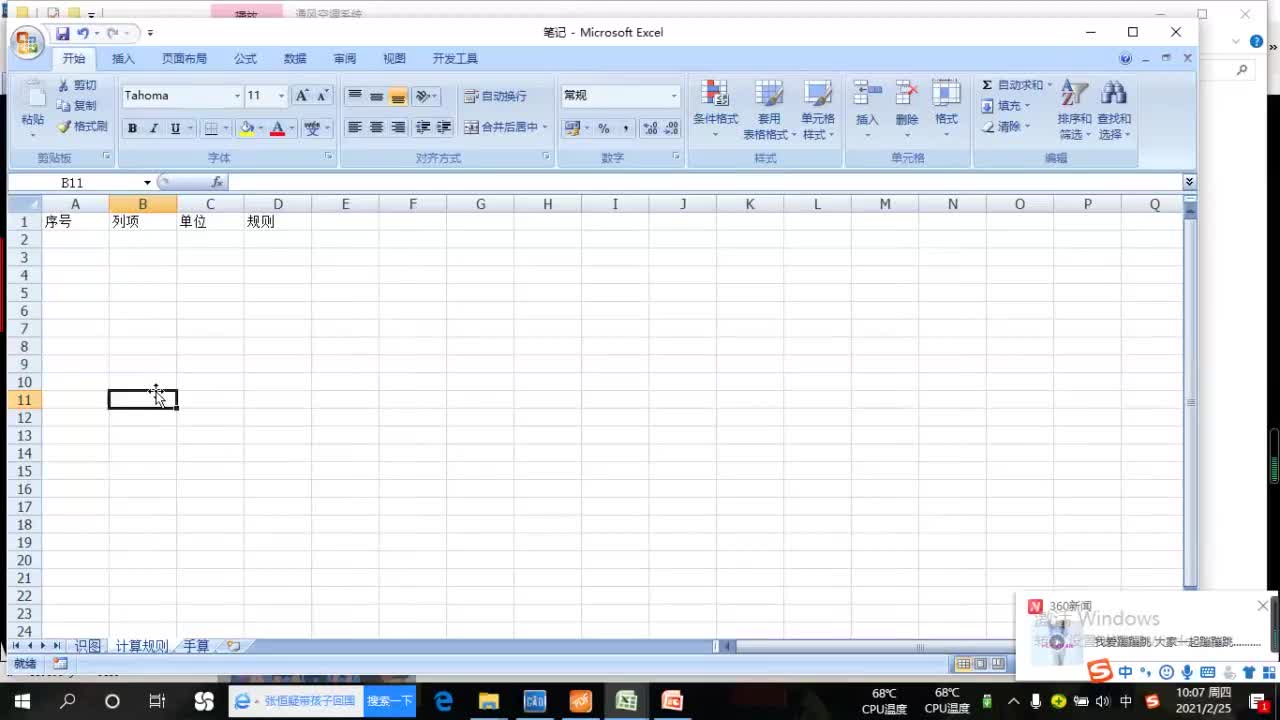Image resolution: width=1280 pixels, height=720 pixels.
Task: Apply the red font color
Action: point(277,128)
